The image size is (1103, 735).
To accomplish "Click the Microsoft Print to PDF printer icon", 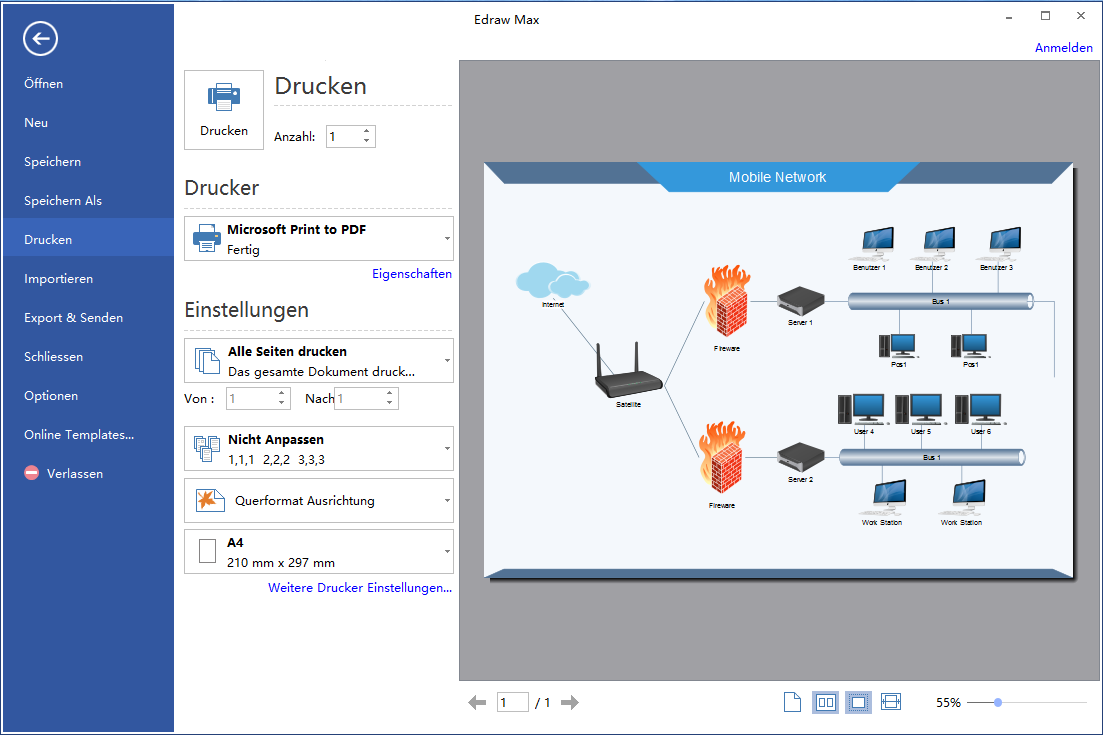I will tap(206, 239).
